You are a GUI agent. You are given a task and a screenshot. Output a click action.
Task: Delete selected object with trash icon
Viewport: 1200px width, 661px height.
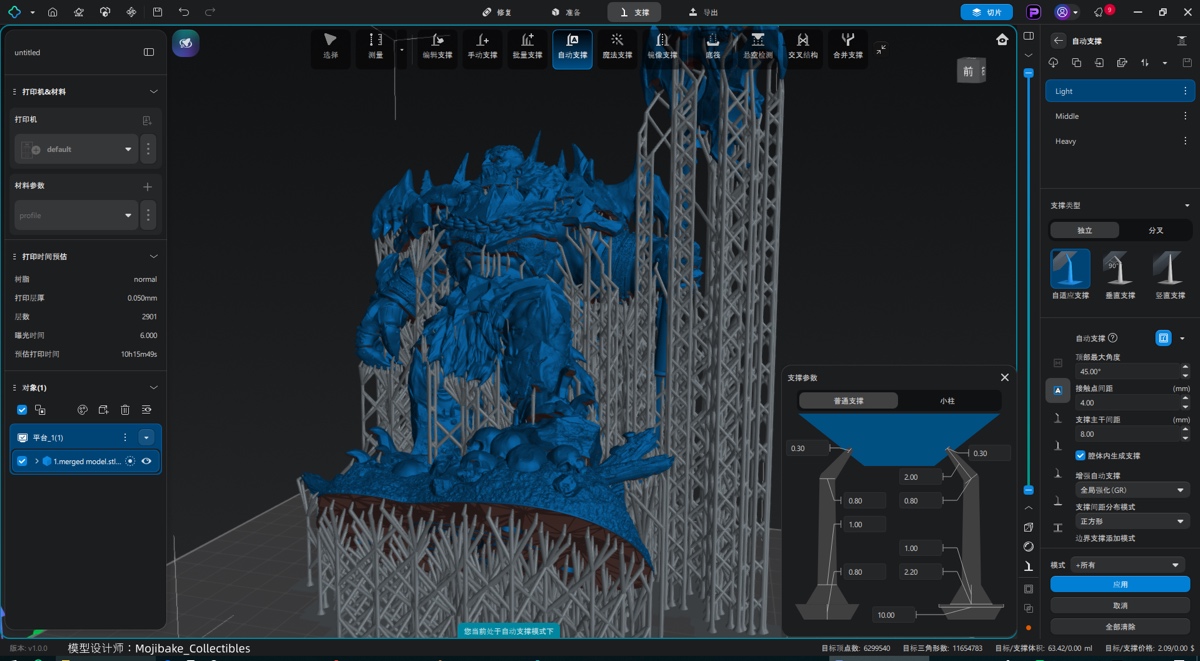125,410
